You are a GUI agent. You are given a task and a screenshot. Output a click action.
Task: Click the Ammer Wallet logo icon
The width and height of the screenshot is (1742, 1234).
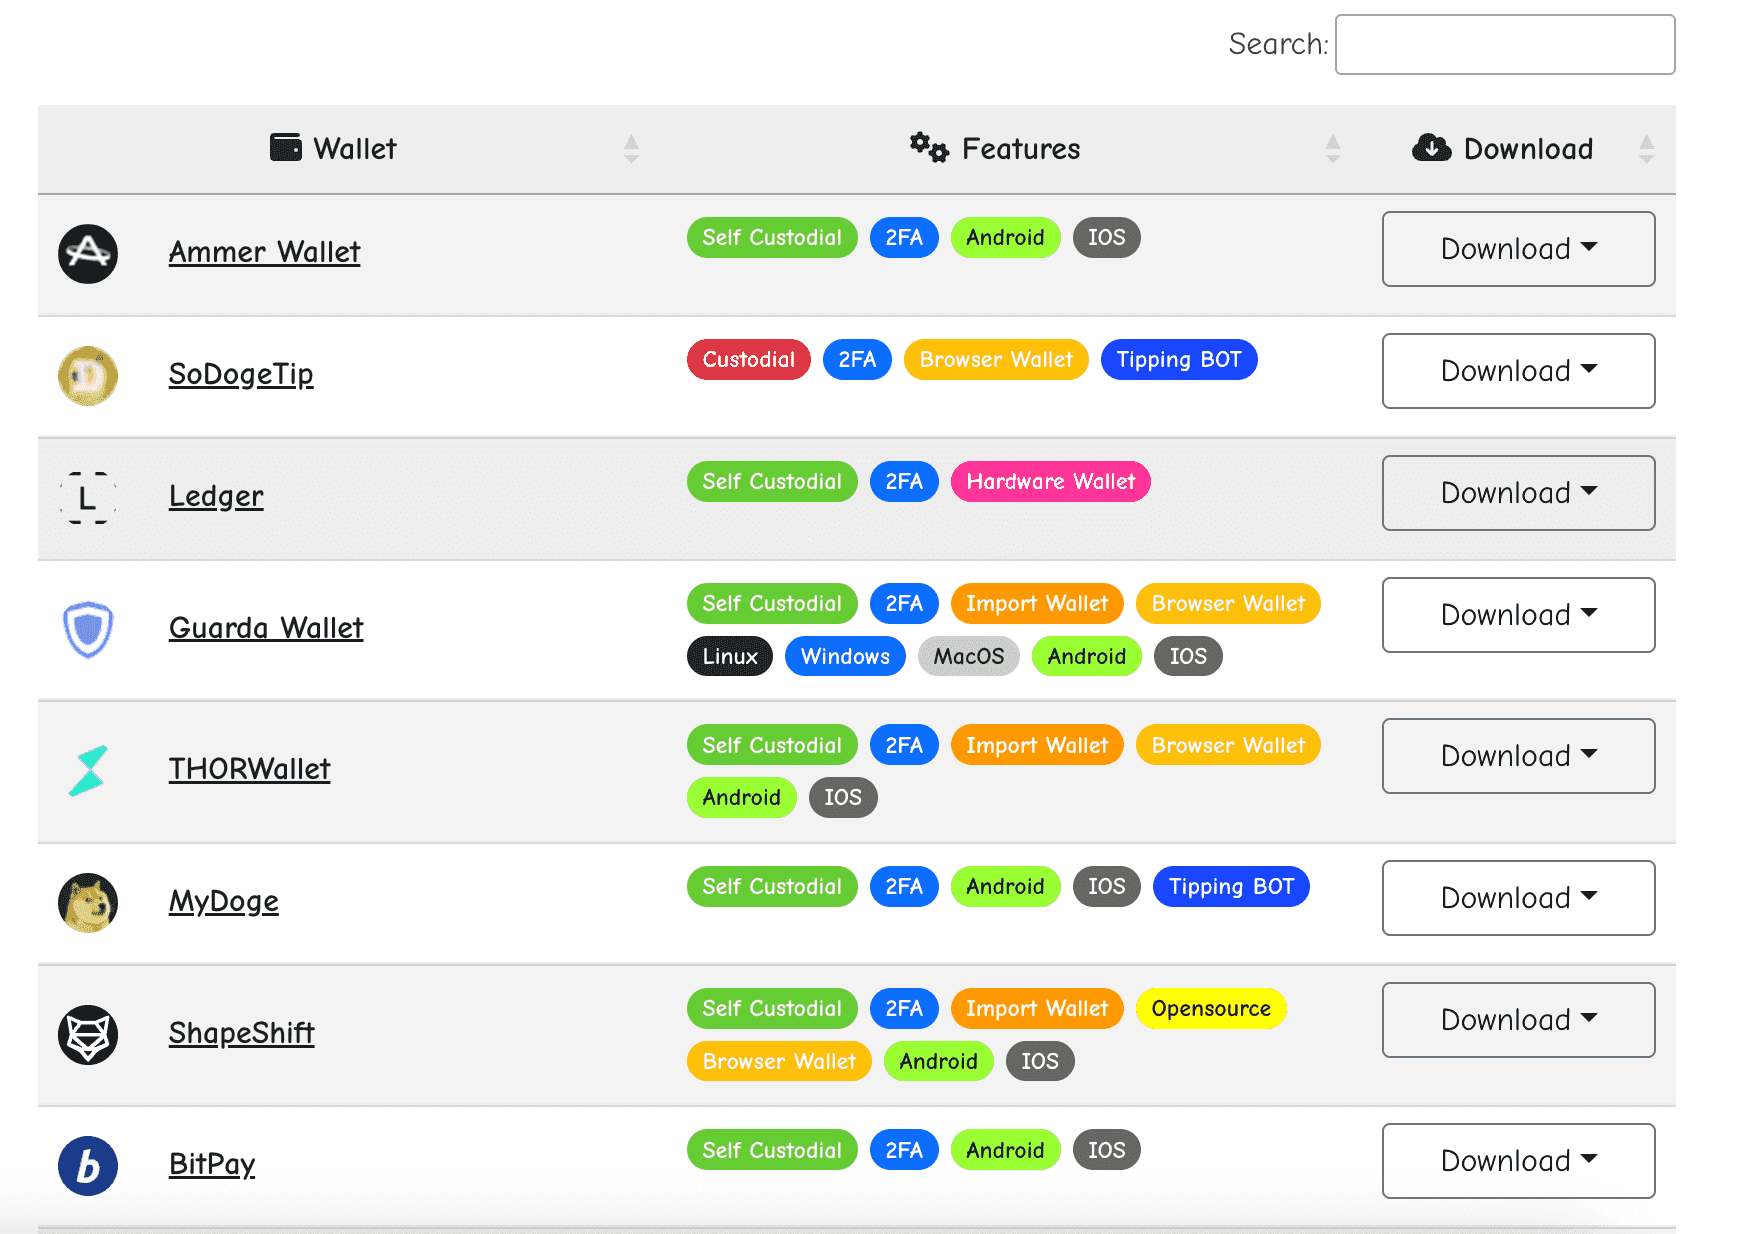(x=88, y=254)
